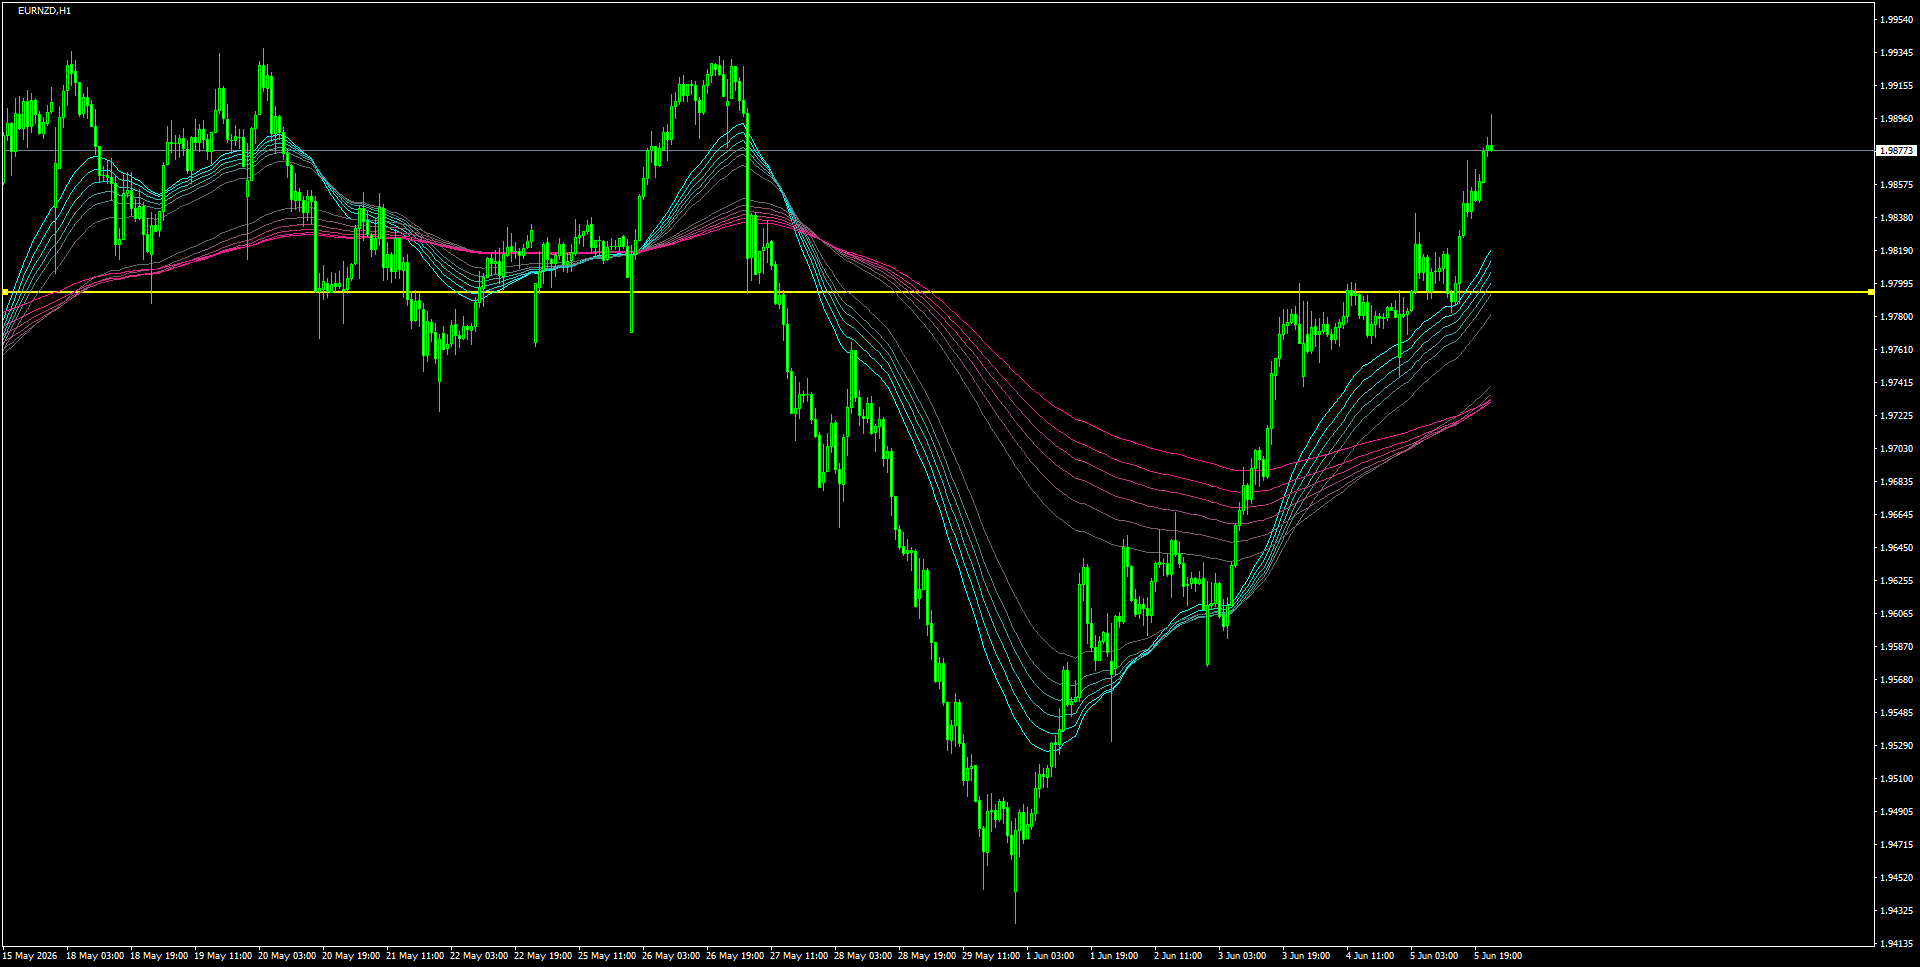Click the 1.94325 price axis label
1920x967 pixels.
click(1897, 911)
